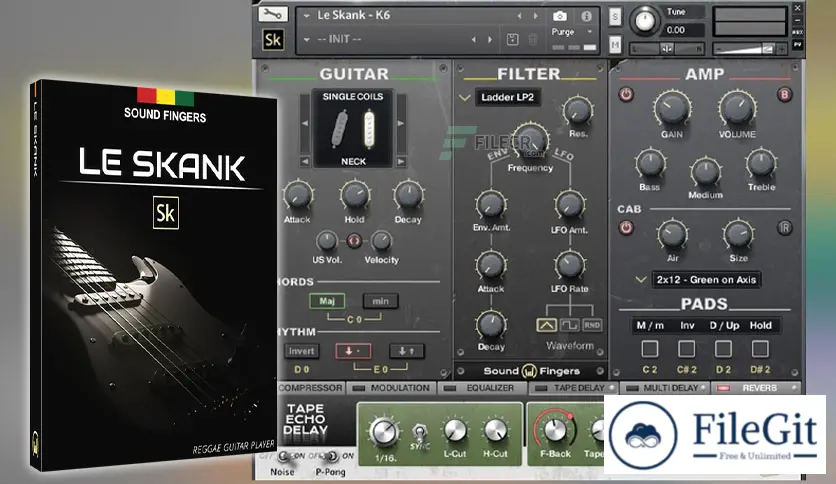
Task: Select the square LFO waveform icon
Action: tap(570, 325)
